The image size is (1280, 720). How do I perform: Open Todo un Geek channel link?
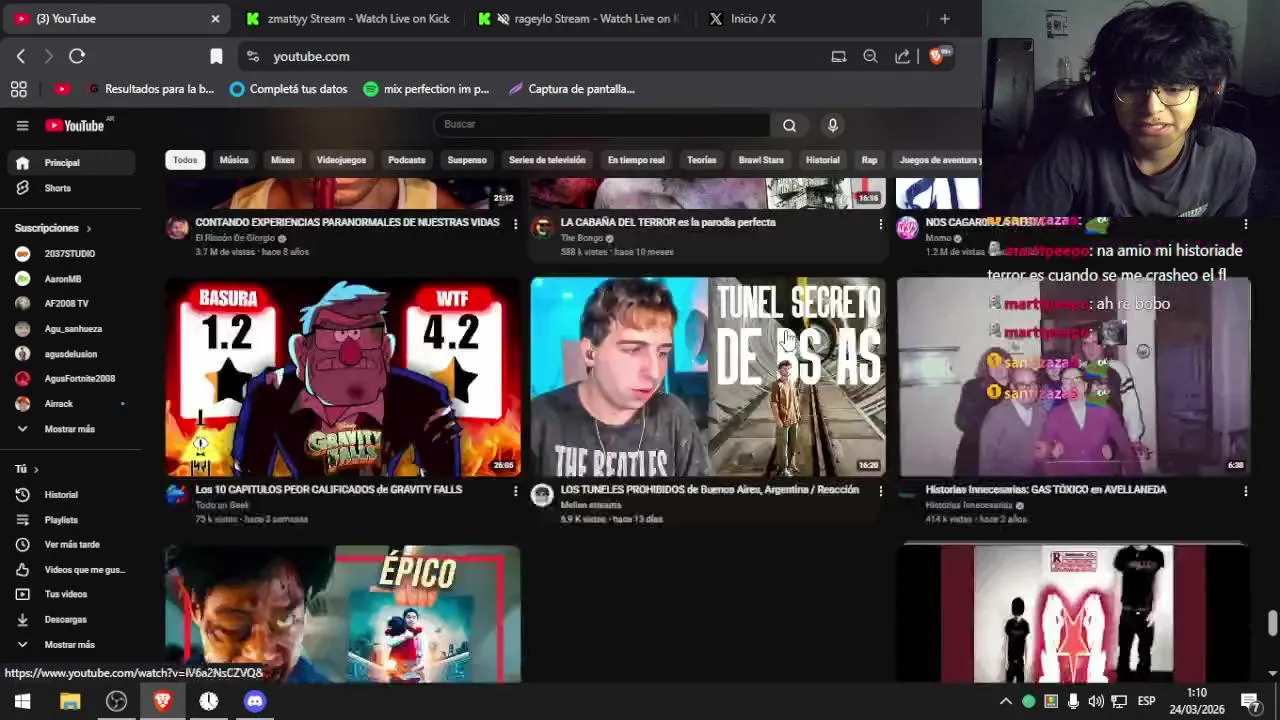coord(222,505)
